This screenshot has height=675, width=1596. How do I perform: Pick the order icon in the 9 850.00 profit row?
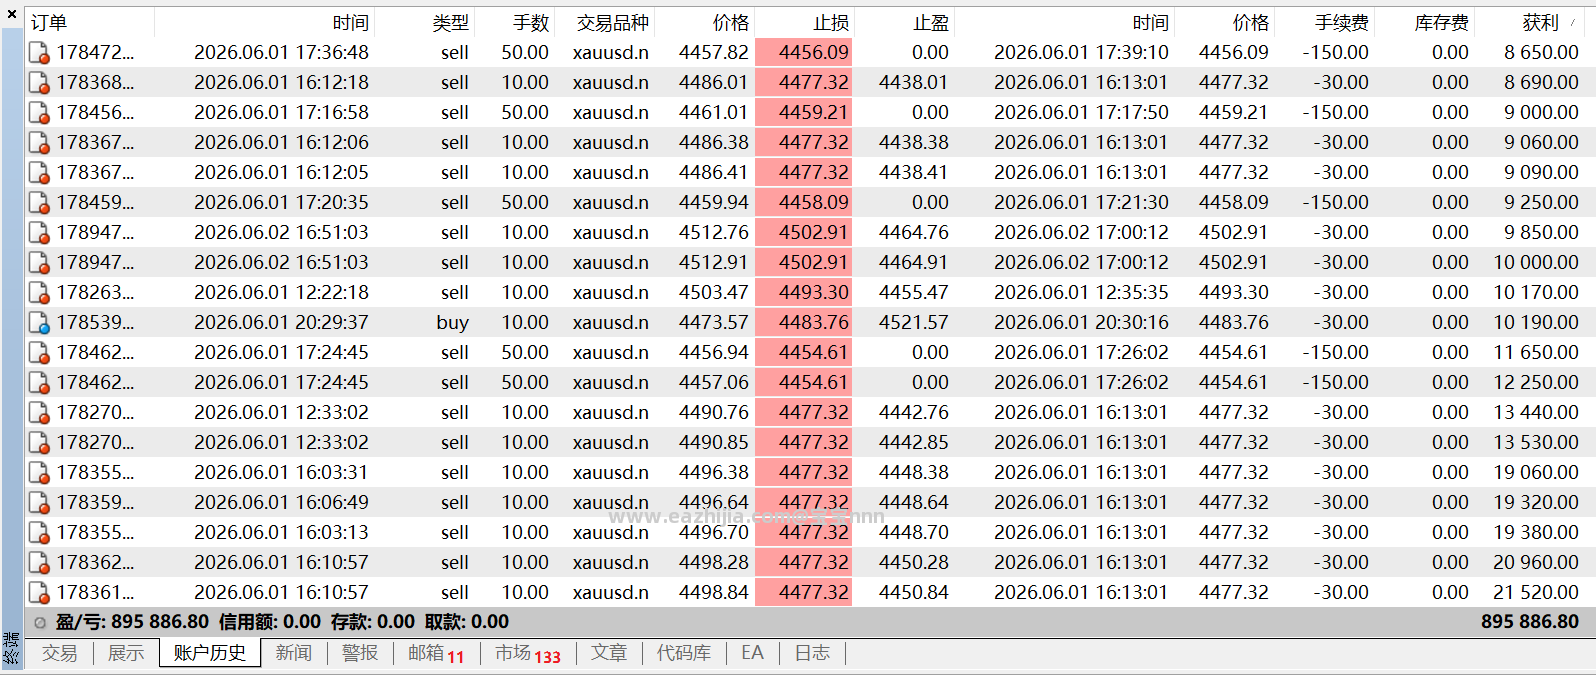click(x=39, y=232)
